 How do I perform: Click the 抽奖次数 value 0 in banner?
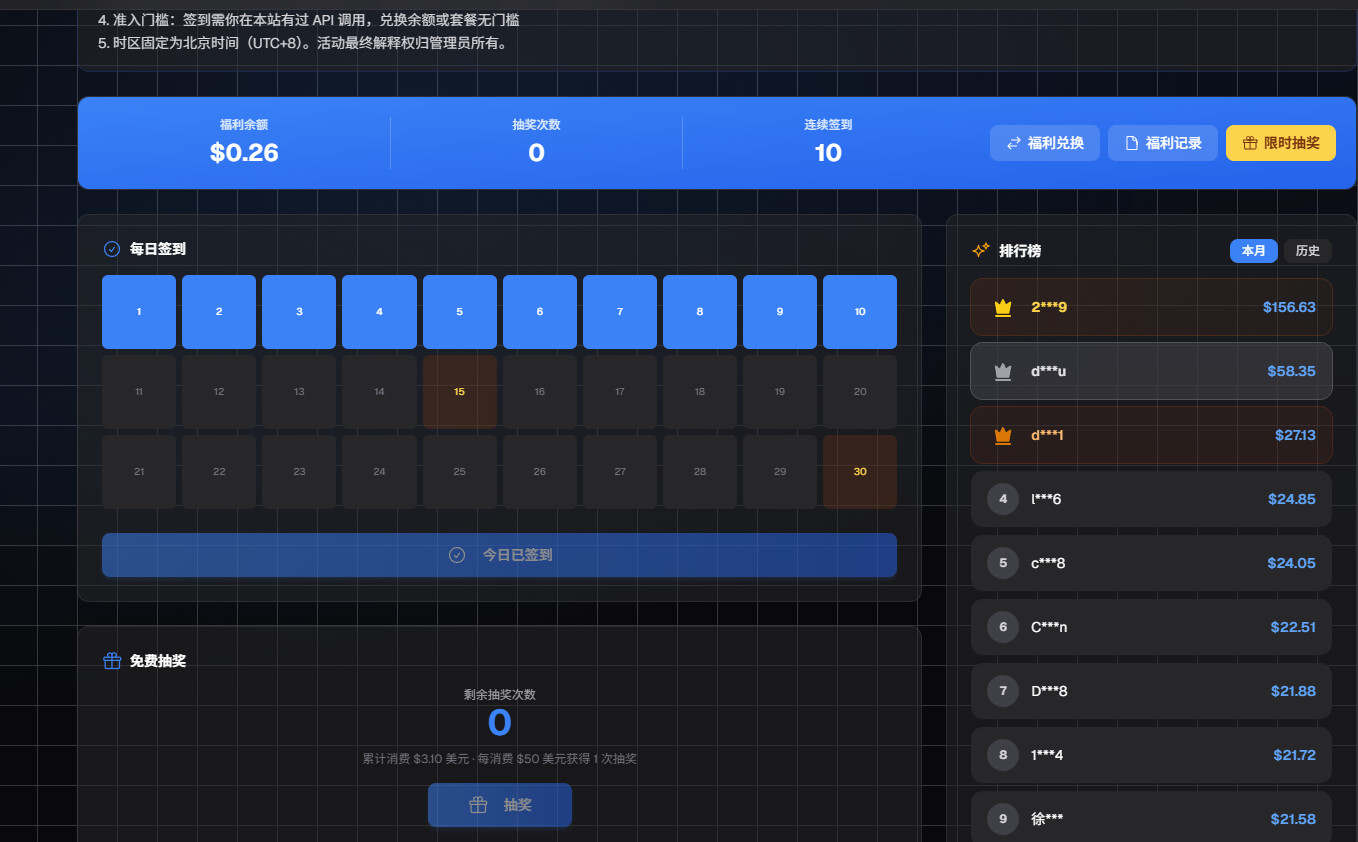tap(536, 153)
